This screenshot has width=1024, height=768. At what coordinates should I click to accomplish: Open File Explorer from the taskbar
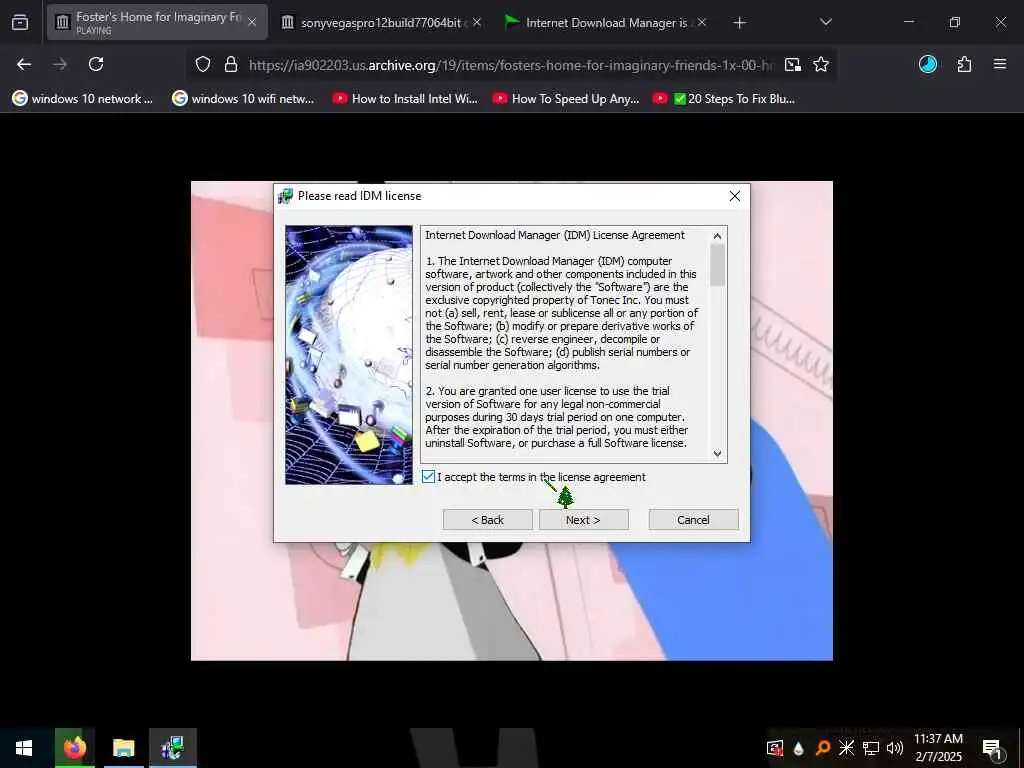click(x=123, y=748)
